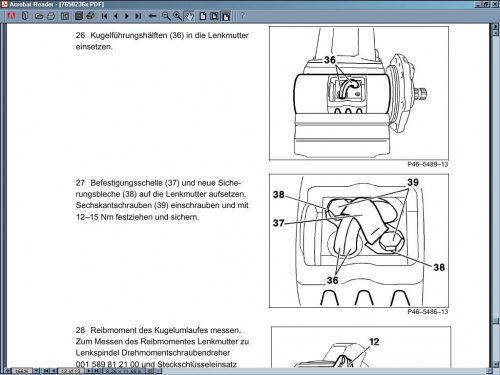Select the Hand tool
Viewport: 500px width, 375px height.
(x=189, y=16)
